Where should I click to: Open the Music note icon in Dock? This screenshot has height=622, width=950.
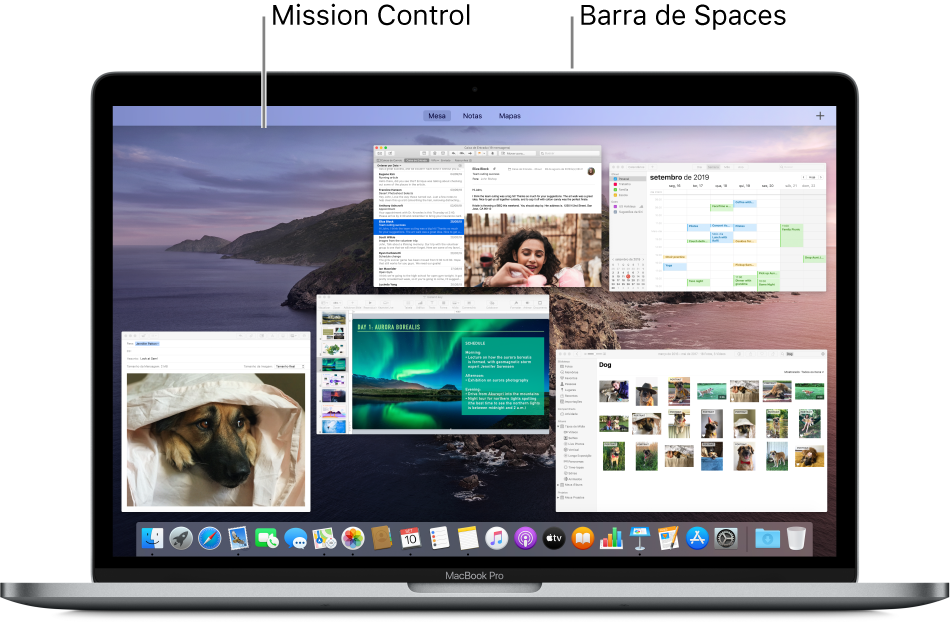click(x=496, y=538)
